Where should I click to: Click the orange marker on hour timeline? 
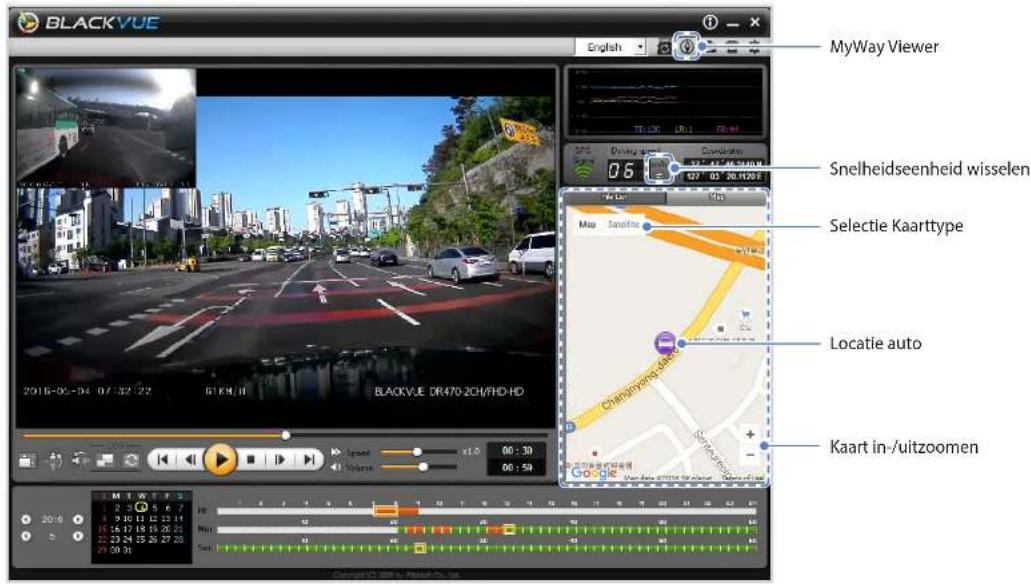tap(386, 511)
